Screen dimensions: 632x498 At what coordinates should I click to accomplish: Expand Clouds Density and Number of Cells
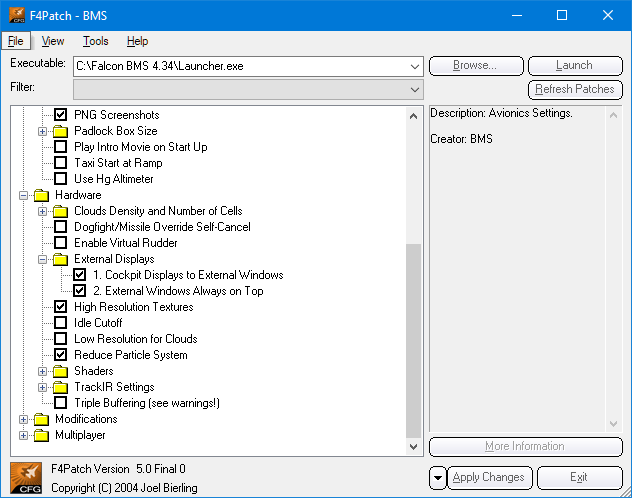click(42, 212)
